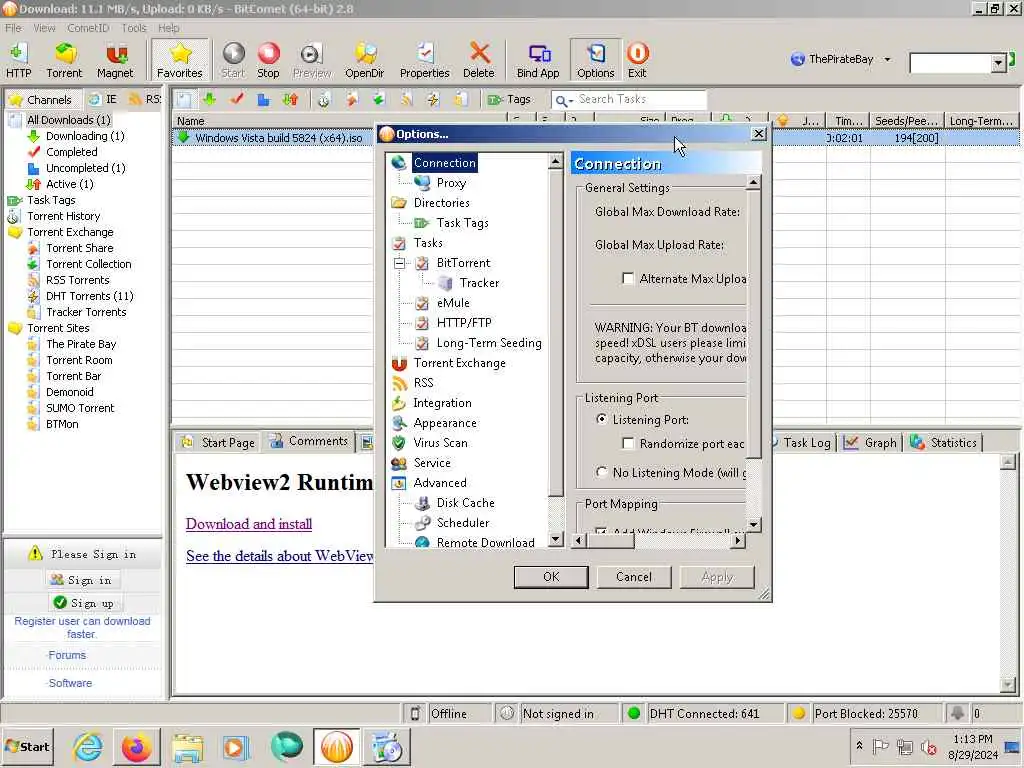Click the HTTP download toolbar icon
Viewport: 1024px width, 768px height.
18,60
